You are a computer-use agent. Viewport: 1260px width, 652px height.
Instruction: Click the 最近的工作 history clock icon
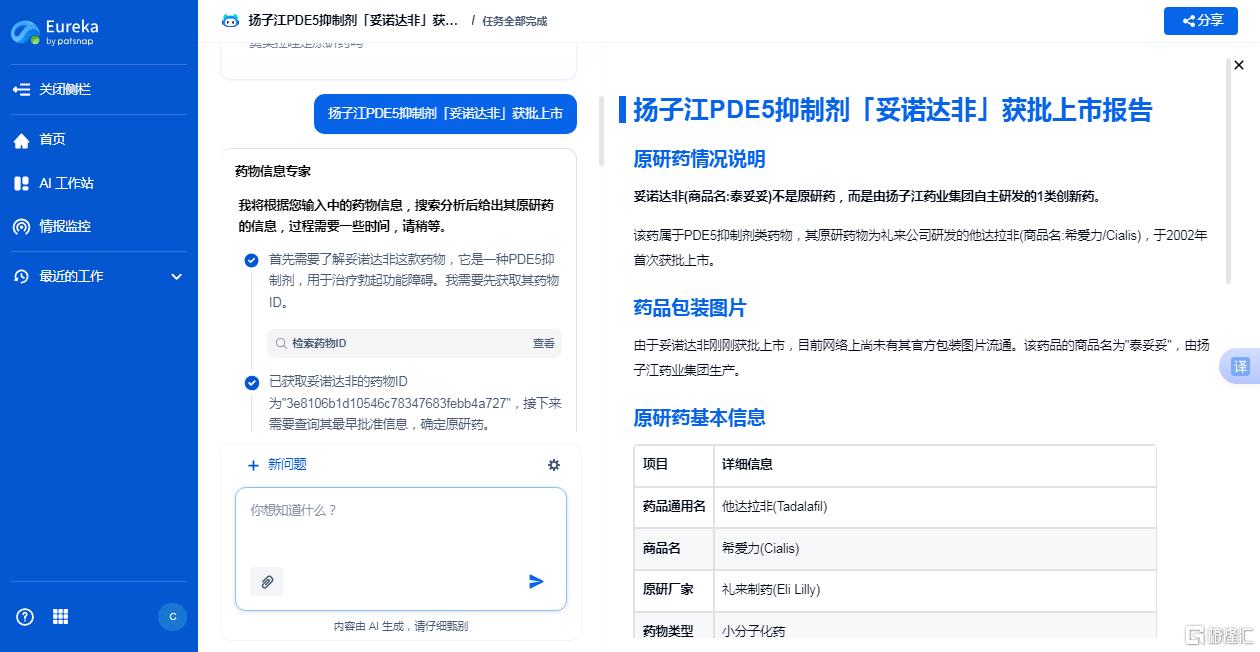point(21,276)
